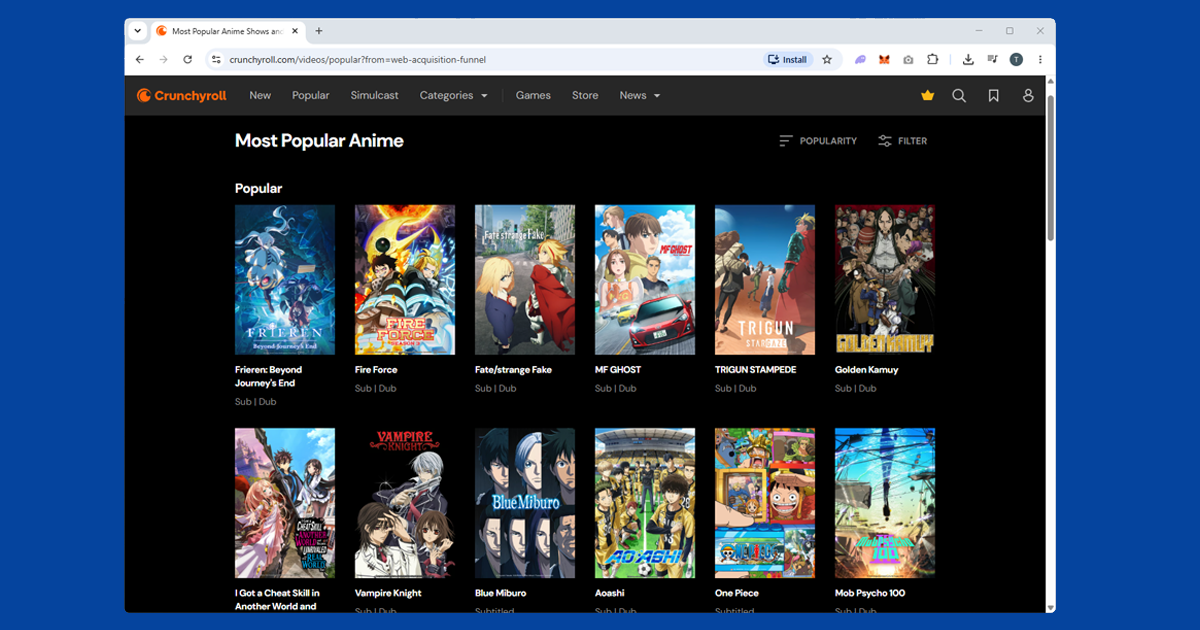Open the One Piece title text
The width and height of the screenshot is (1200, 630).
736,593
